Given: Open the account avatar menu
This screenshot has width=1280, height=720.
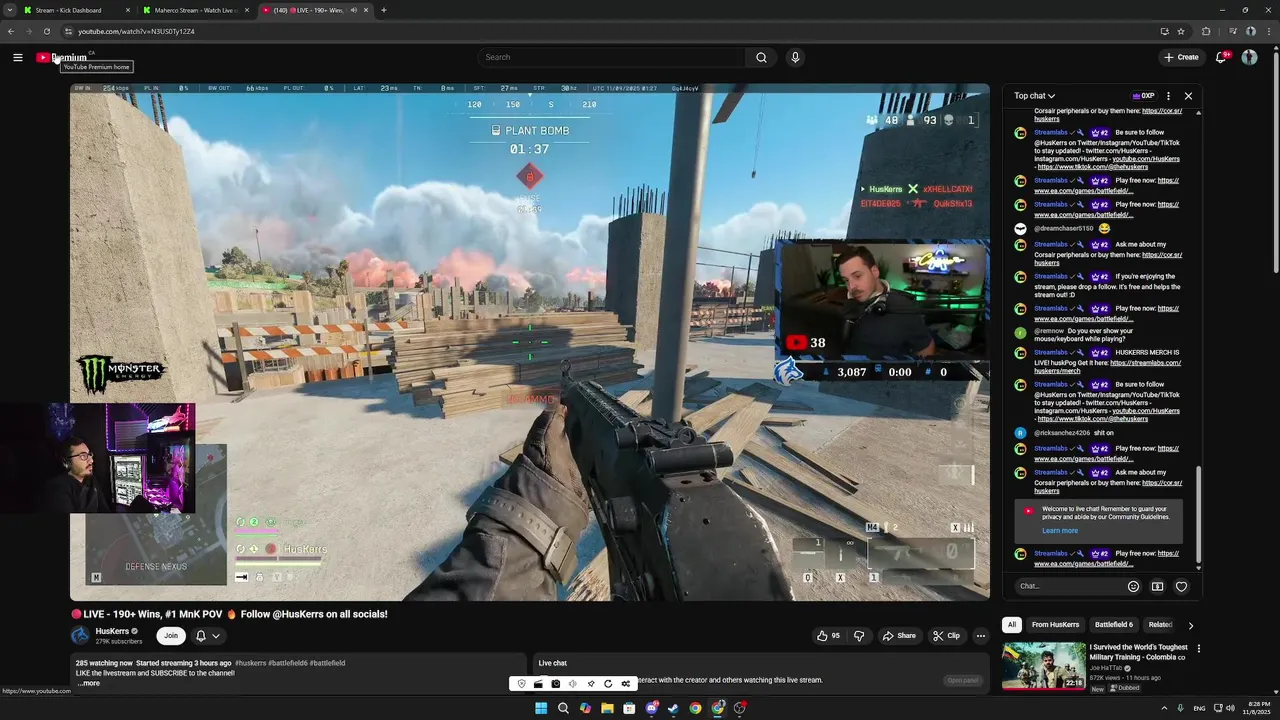Looking at the screenshot, I should [x=1249, y=57].
